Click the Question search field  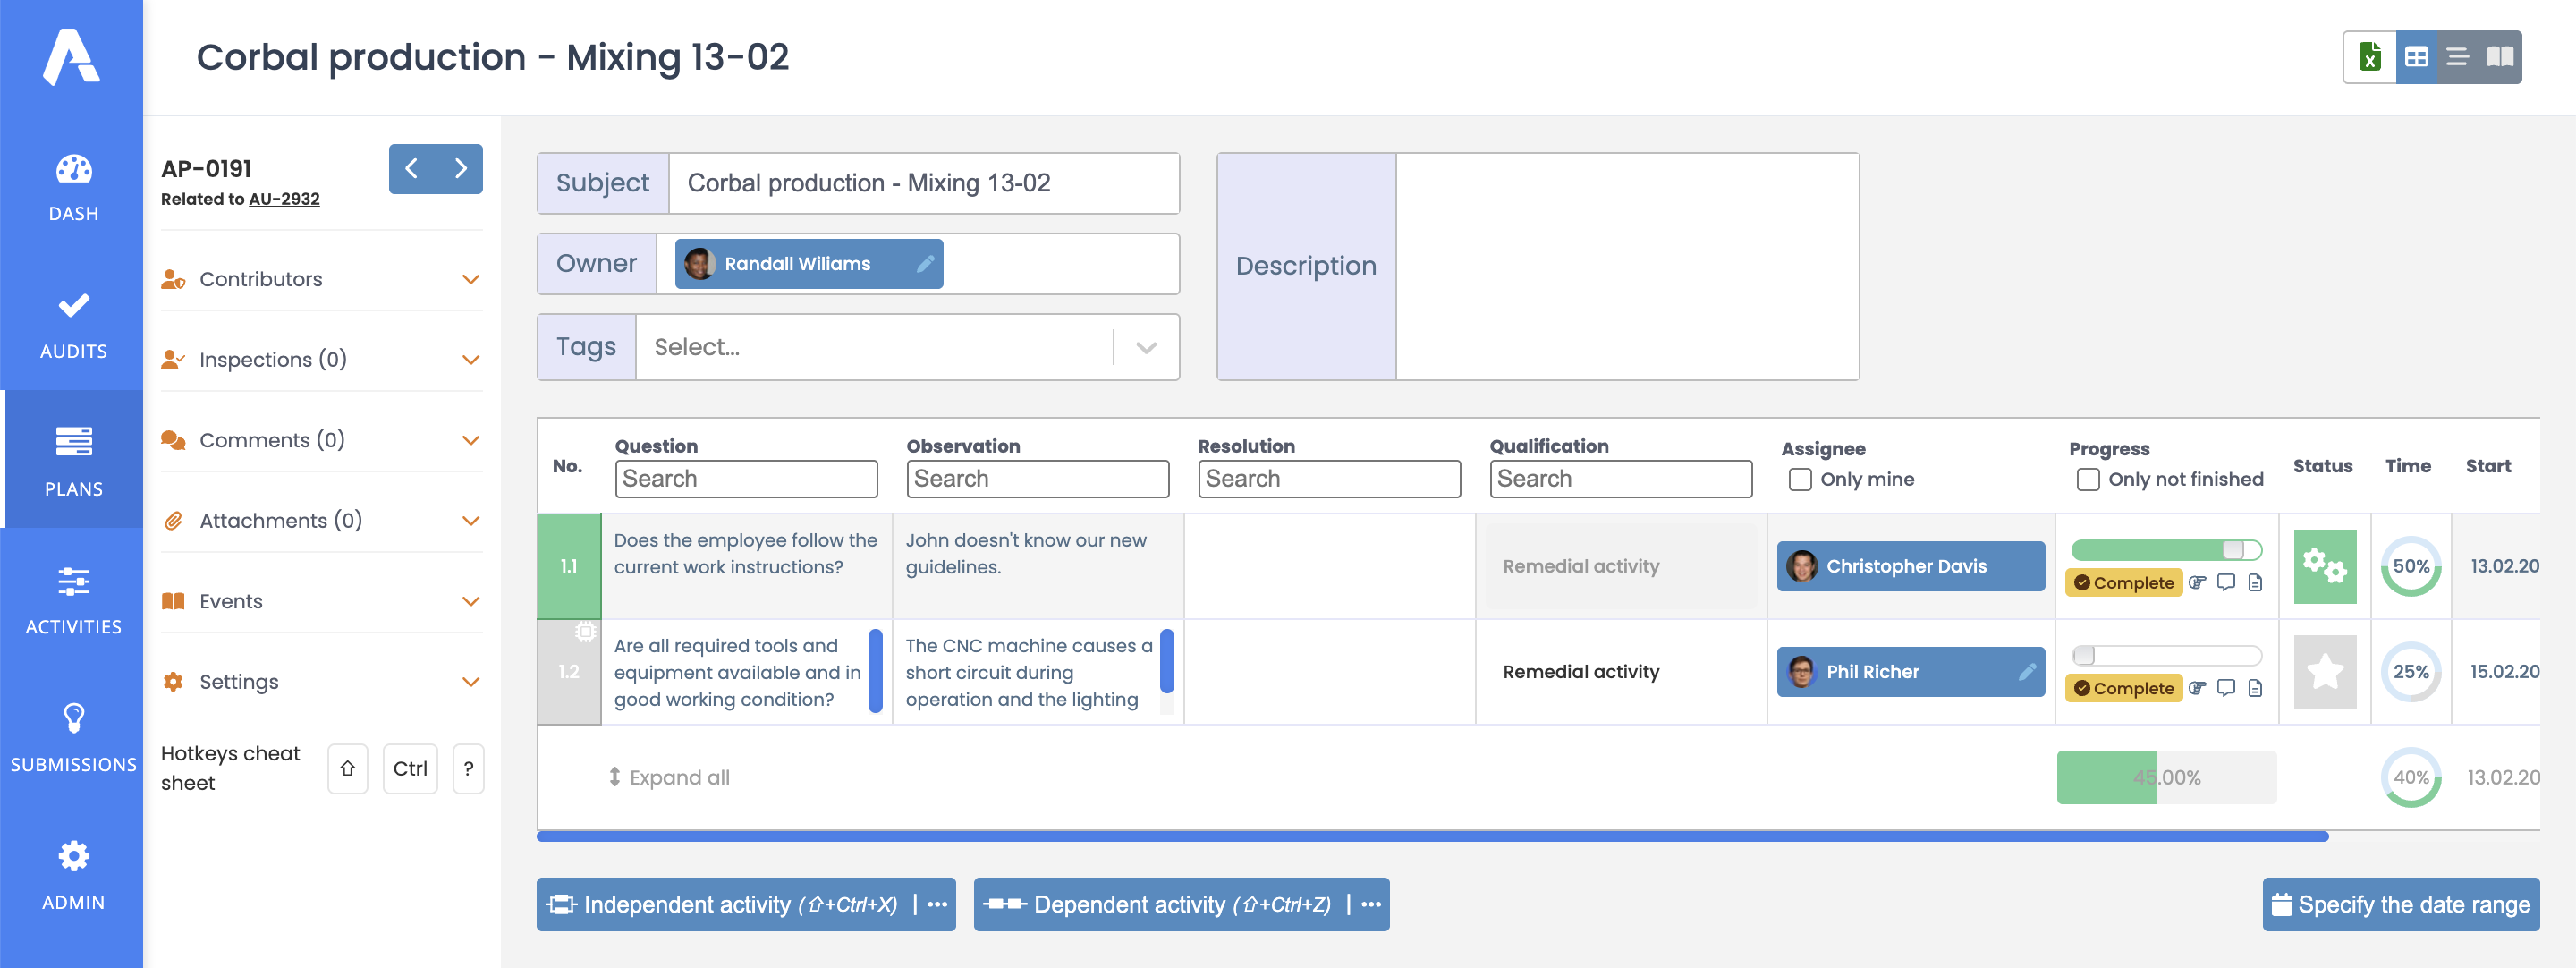(x=746, y=478)
